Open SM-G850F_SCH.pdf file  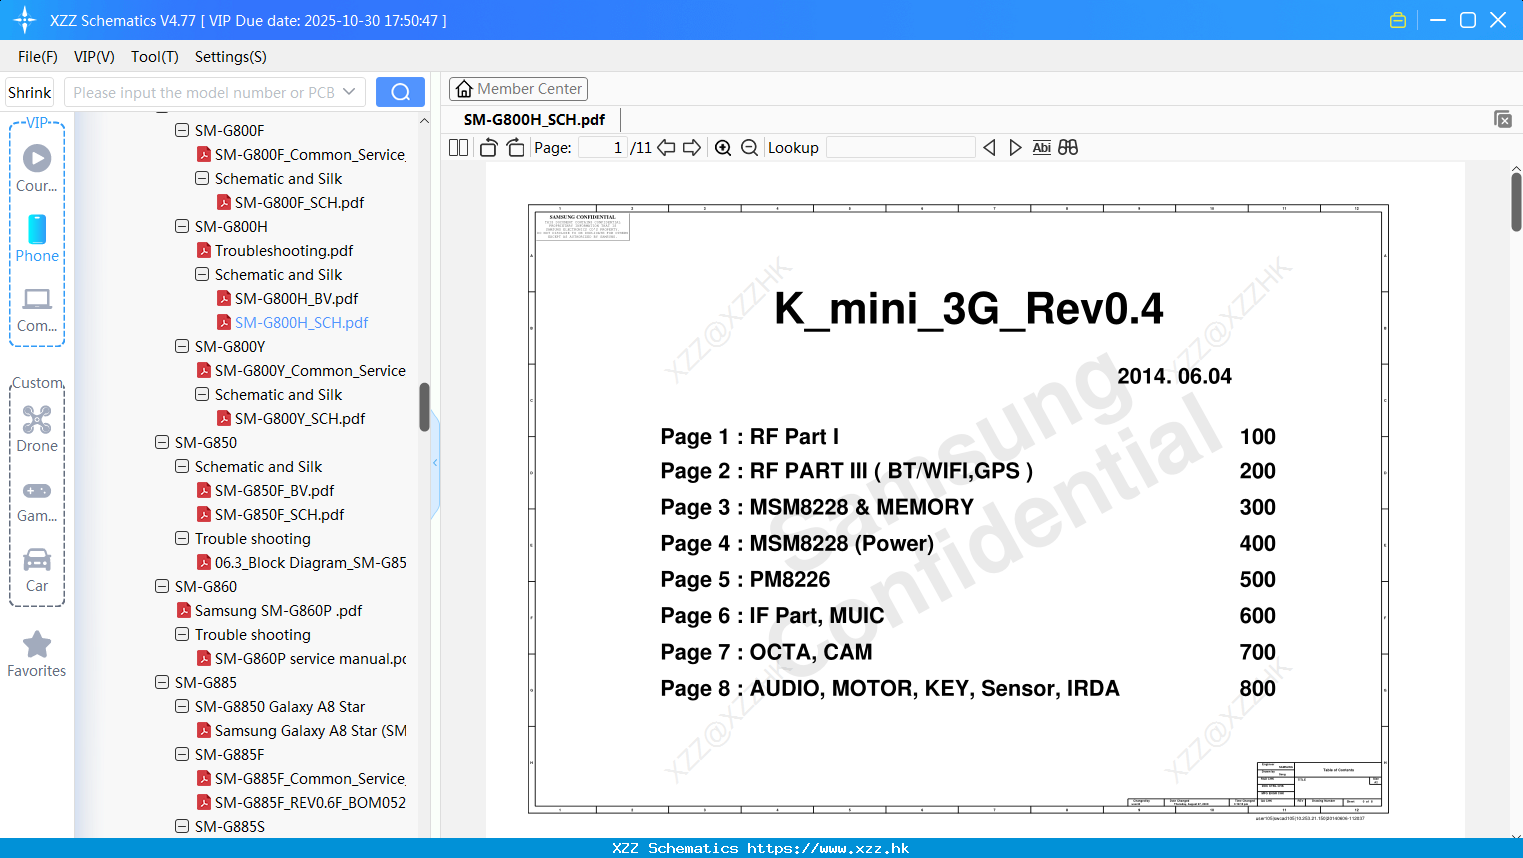[279, 514]
